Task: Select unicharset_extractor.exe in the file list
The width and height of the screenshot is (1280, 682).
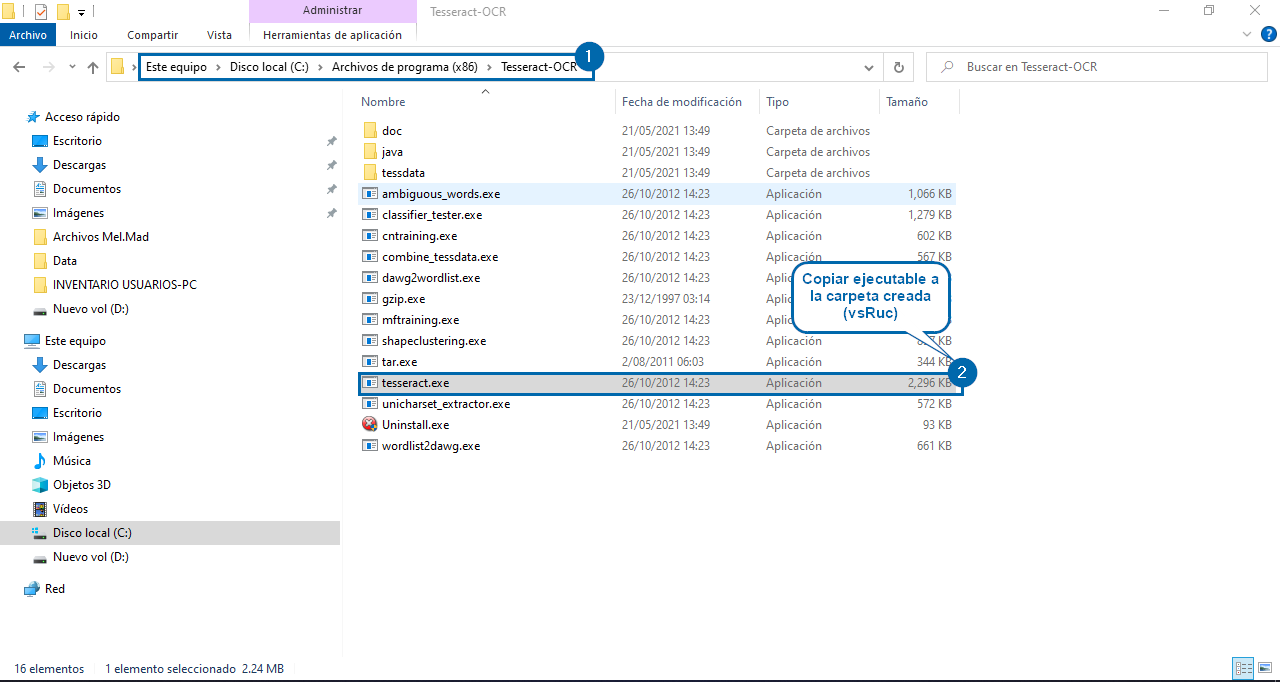Action: (657, 404)
